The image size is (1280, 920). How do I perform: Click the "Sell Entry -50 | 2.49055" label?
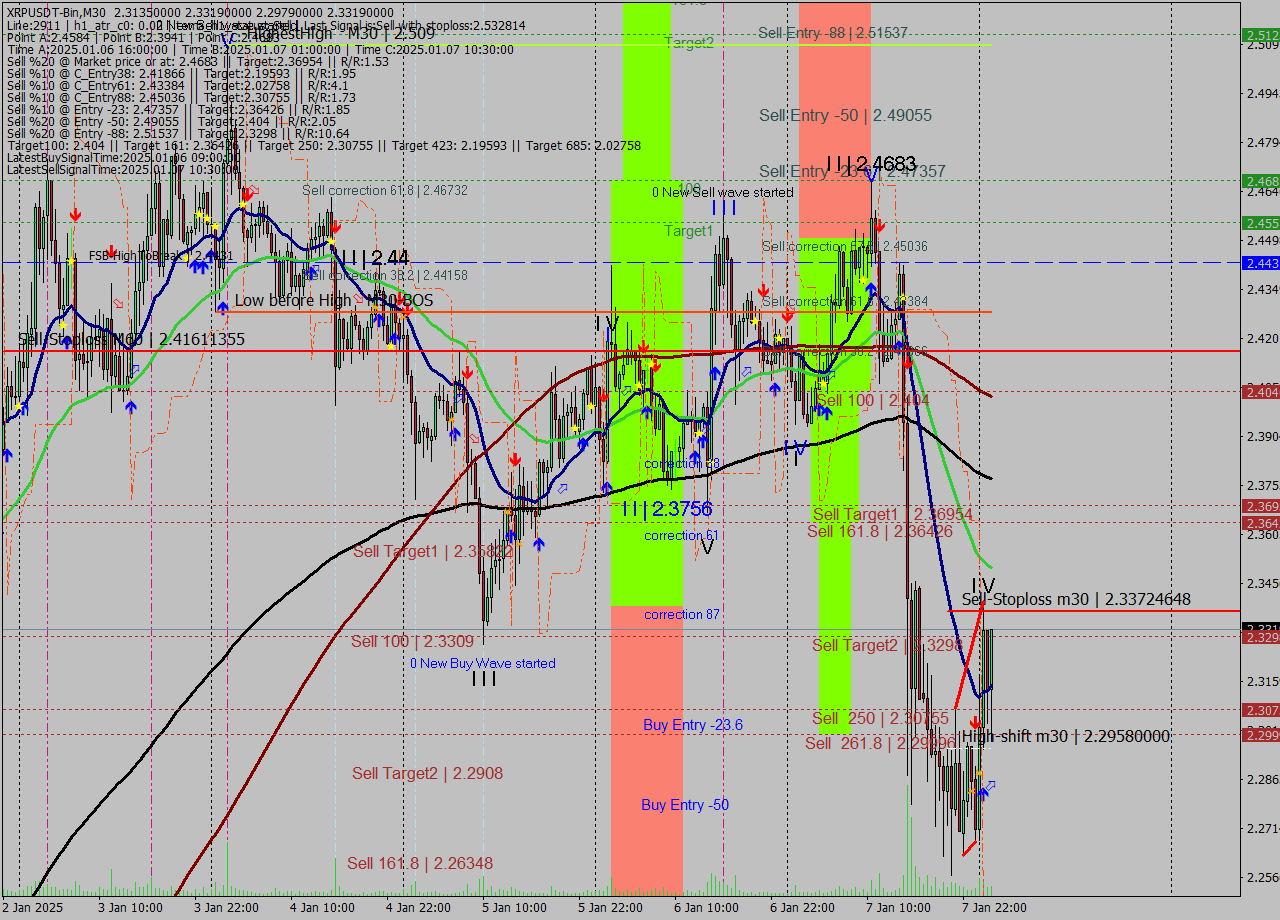pos(845,116)
